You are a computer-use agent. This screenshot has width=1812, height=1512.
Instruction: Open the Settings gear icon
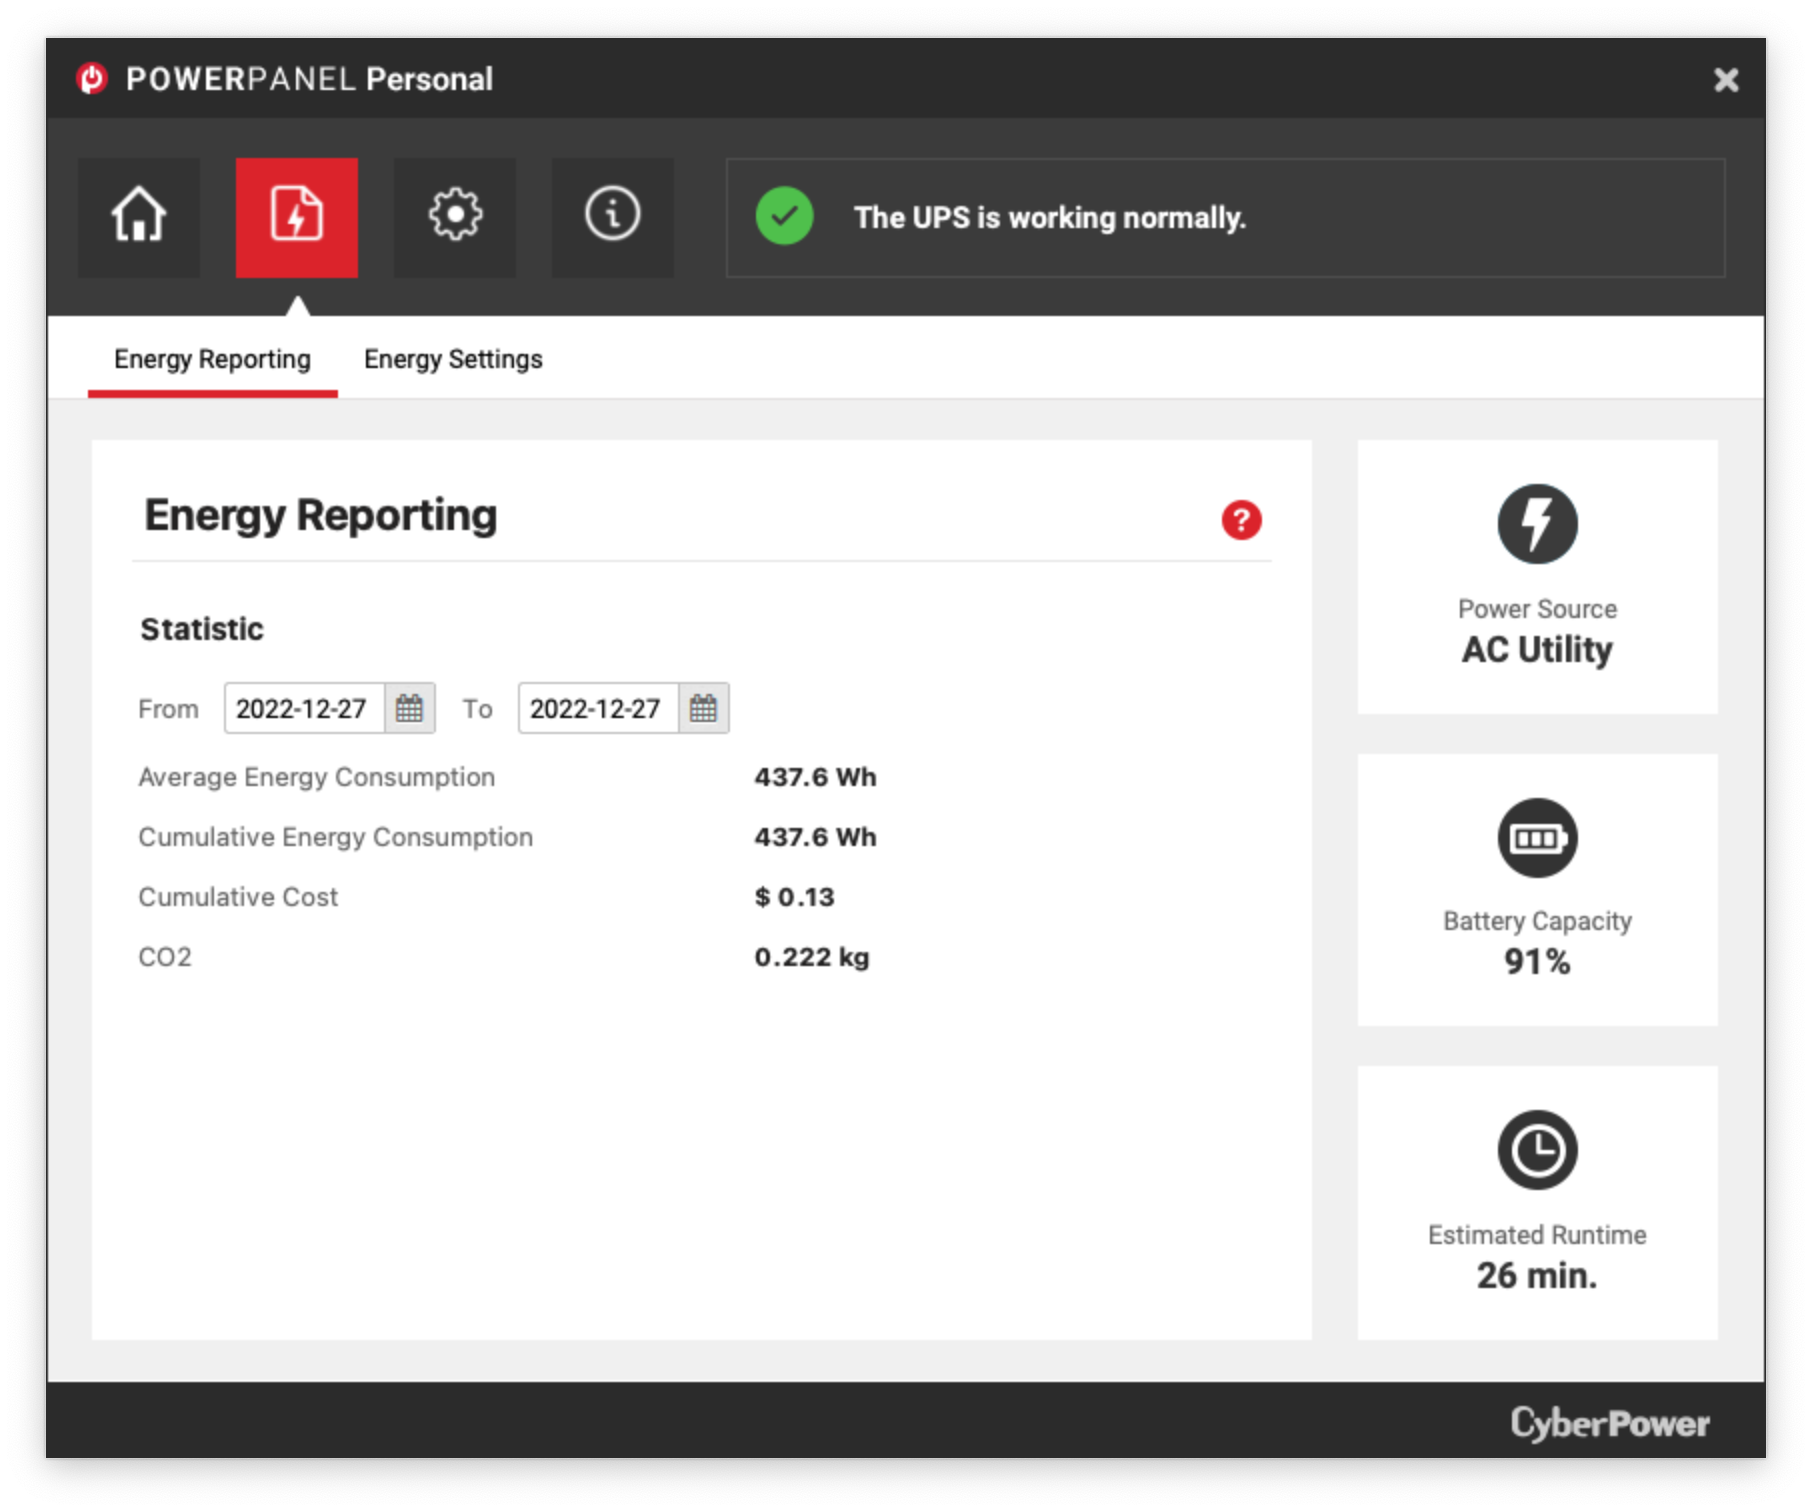(x=455, y=216)
